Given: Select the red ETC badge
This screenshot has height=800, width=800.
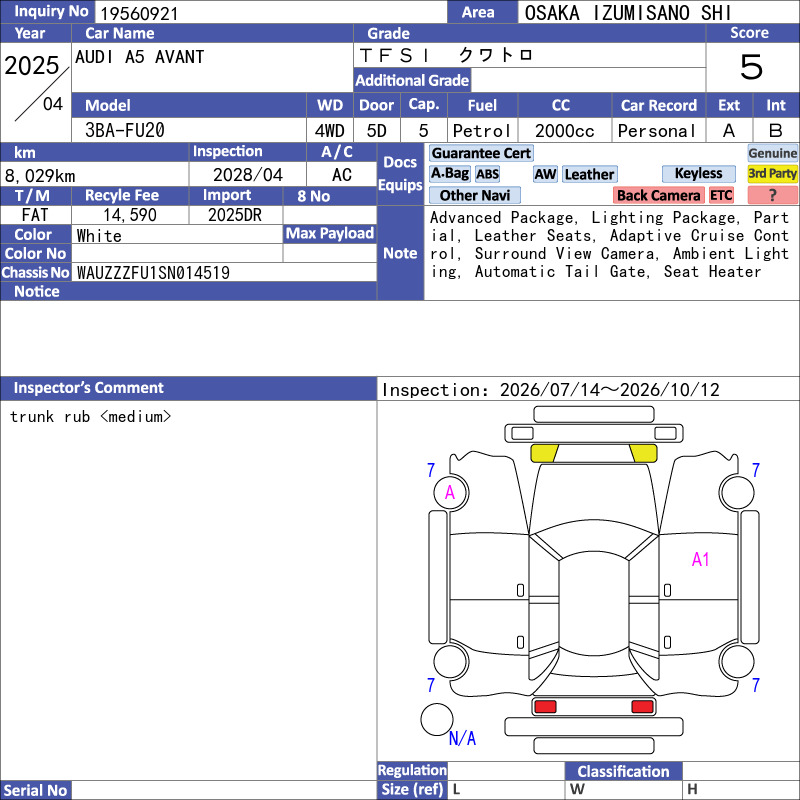Looking at the screenshot, I should [x=721, y=195].
